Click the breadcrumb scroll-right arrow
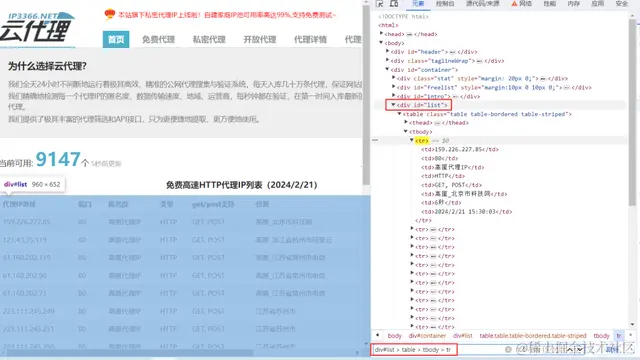The width and height of the screenshot is (640, 360). tap(631, 336)
